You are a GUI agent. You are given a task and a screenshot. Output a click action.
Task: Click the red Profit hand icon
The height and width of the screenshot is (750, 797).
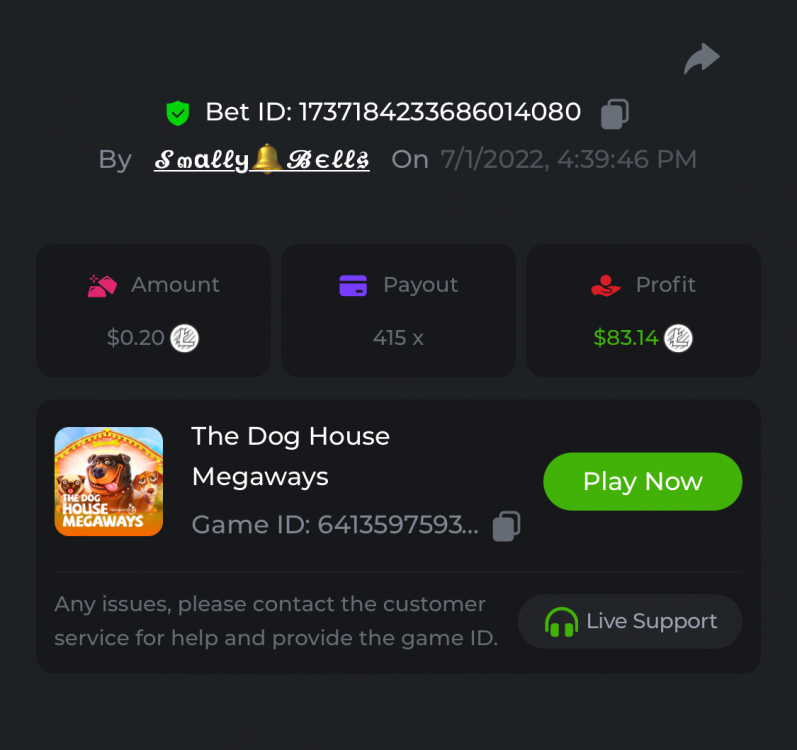606,286
